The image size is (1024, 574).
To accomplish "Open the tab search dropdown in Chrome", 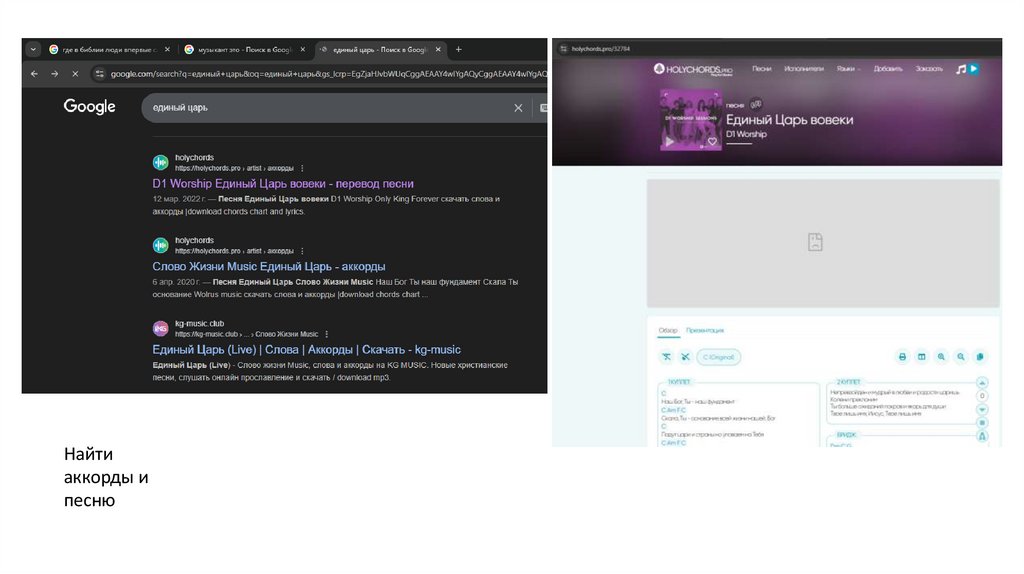I will pos(33,50).
